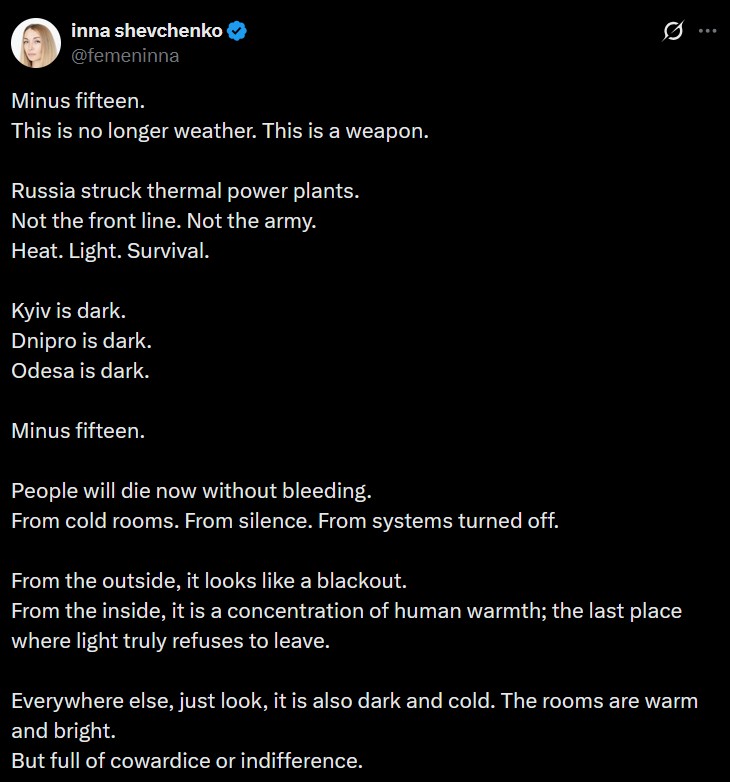Open the @femeninna handle link
Viewport: 730px width, 782px height.
click(125, 56)
